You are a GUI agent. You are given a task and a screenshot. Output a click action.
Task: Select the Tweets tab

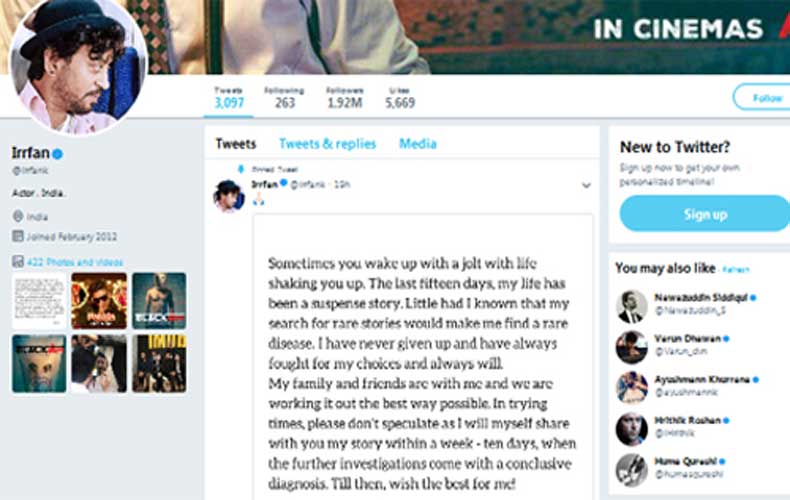[x=236, y=144]
